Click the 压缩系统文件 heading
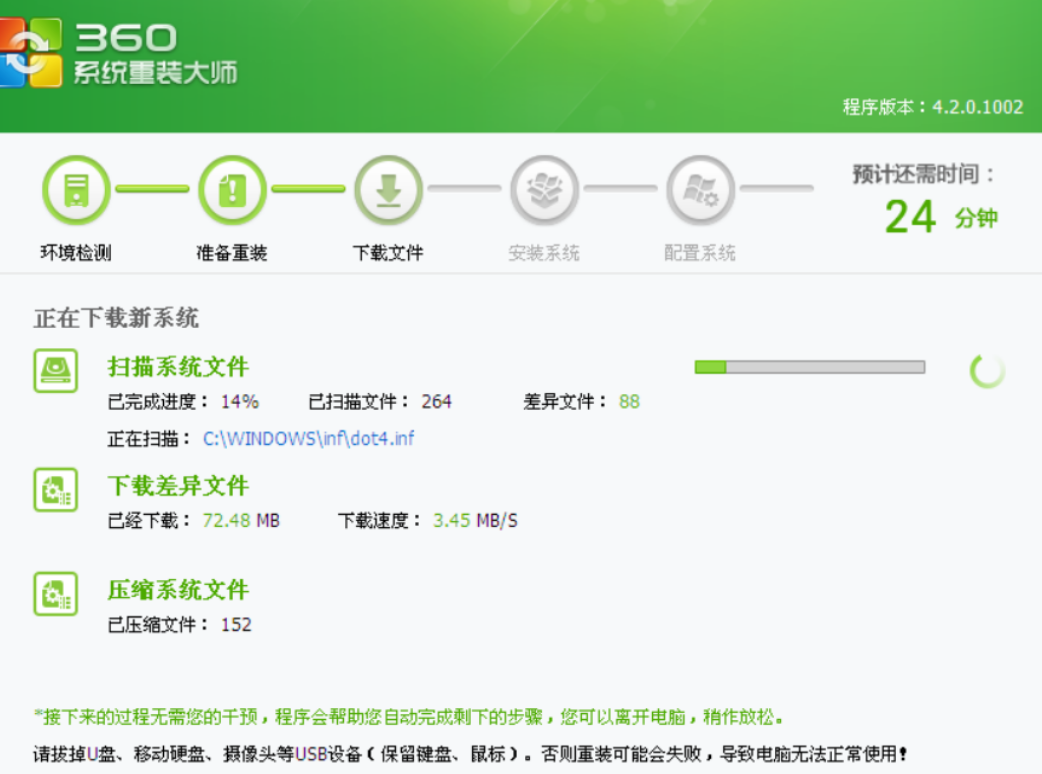This screenshot has width=1042, height=774. pos(178,590)
